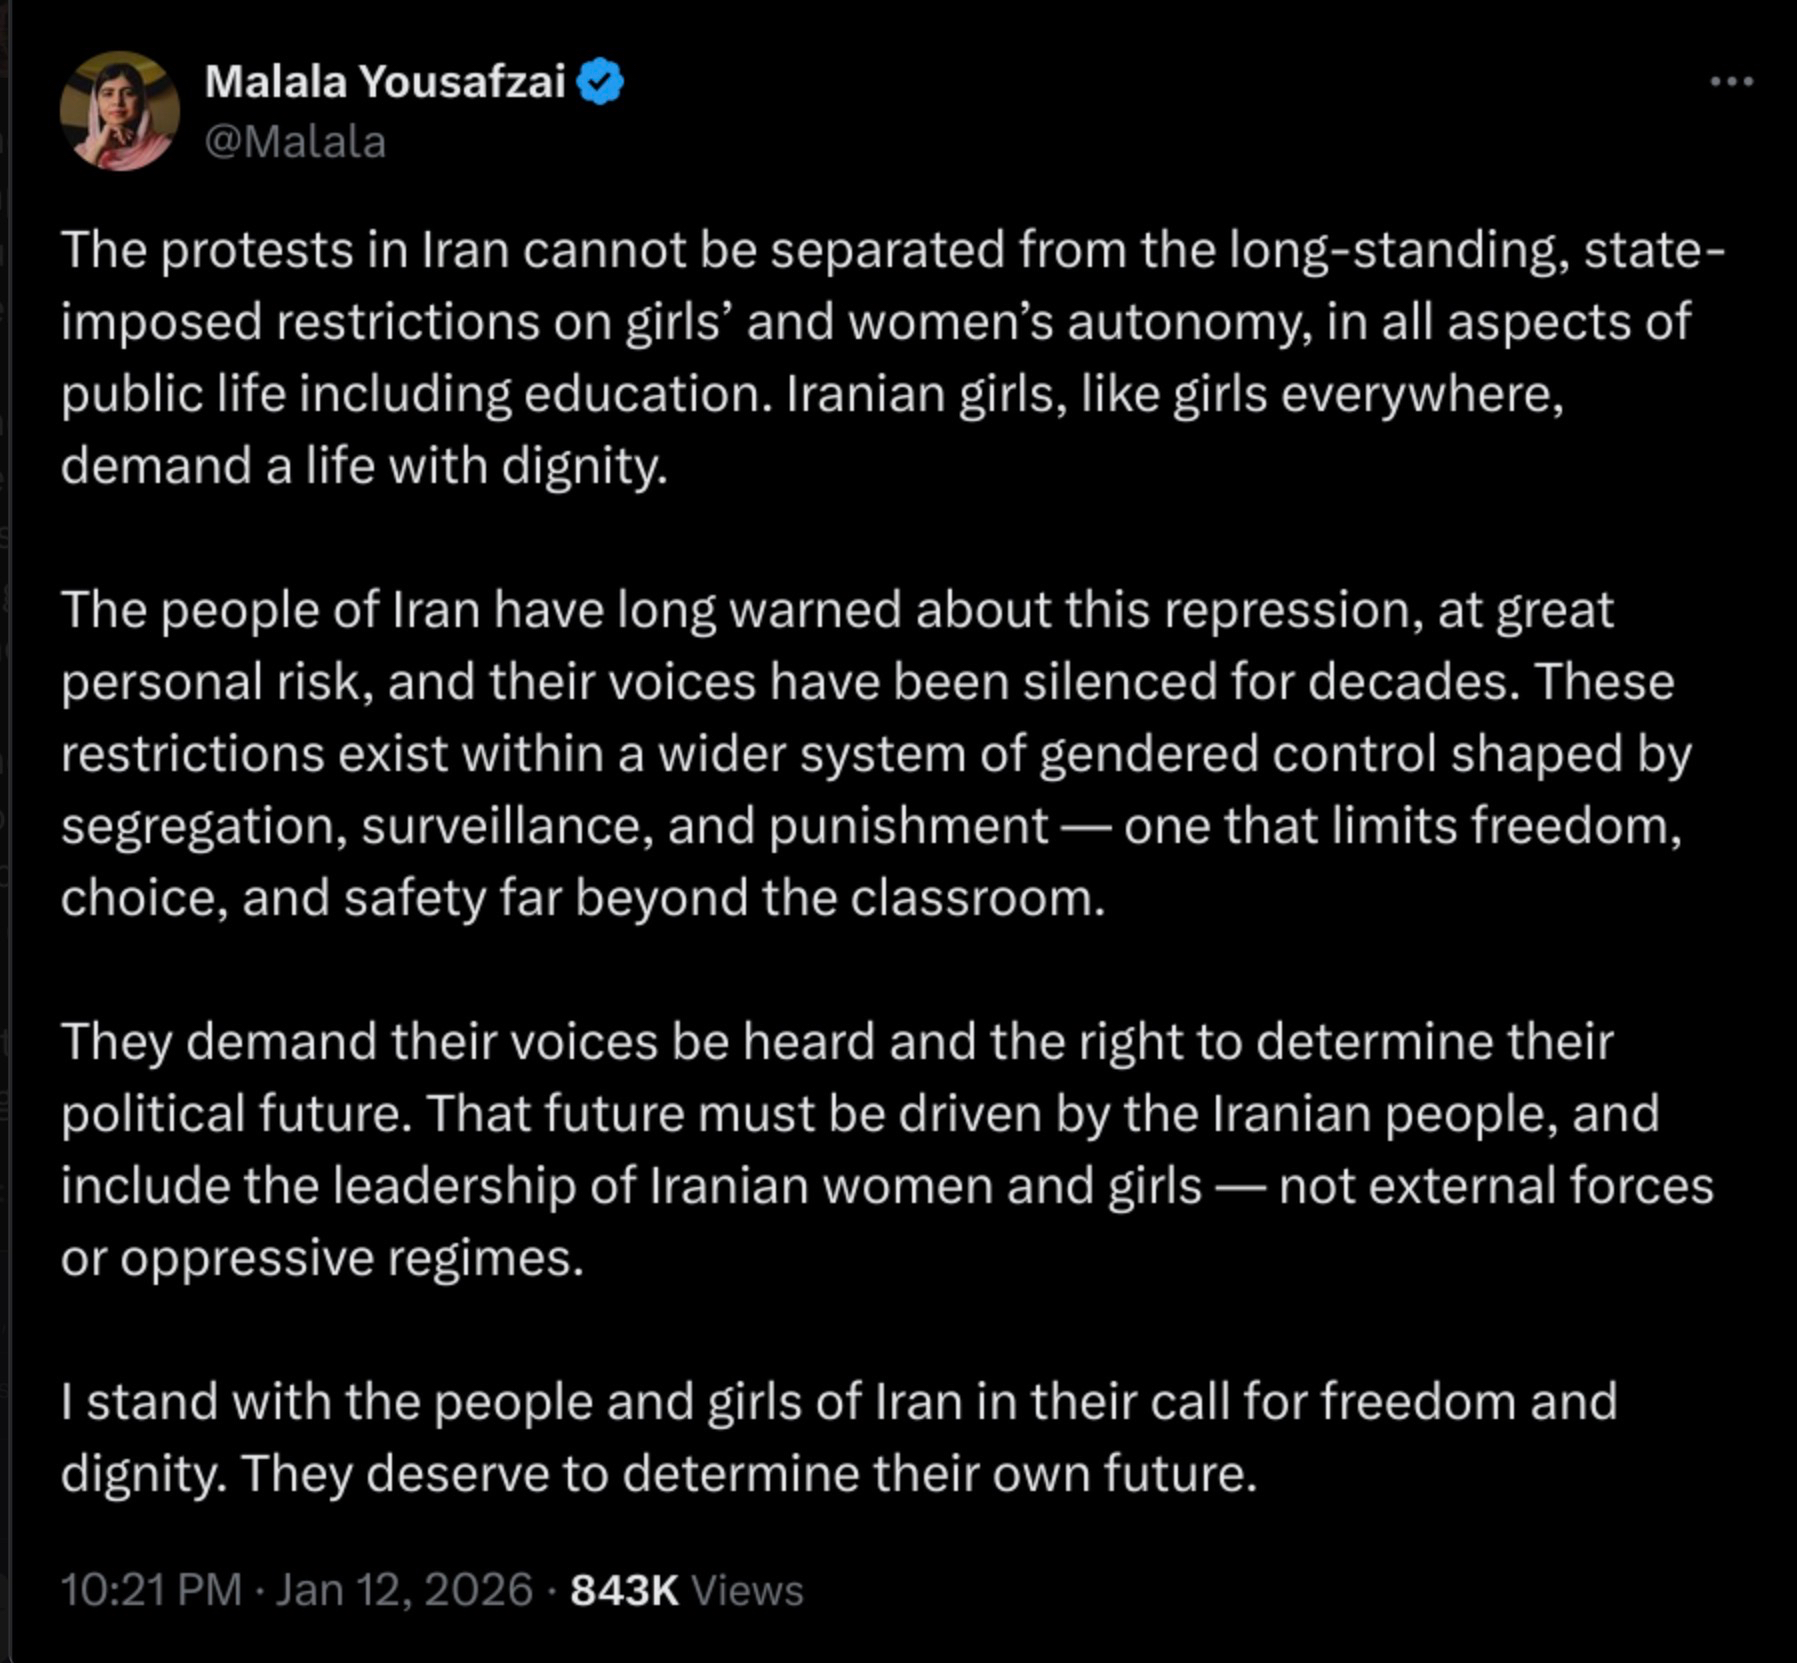Click the 10:21 PM timestamp

[151, 1589]
